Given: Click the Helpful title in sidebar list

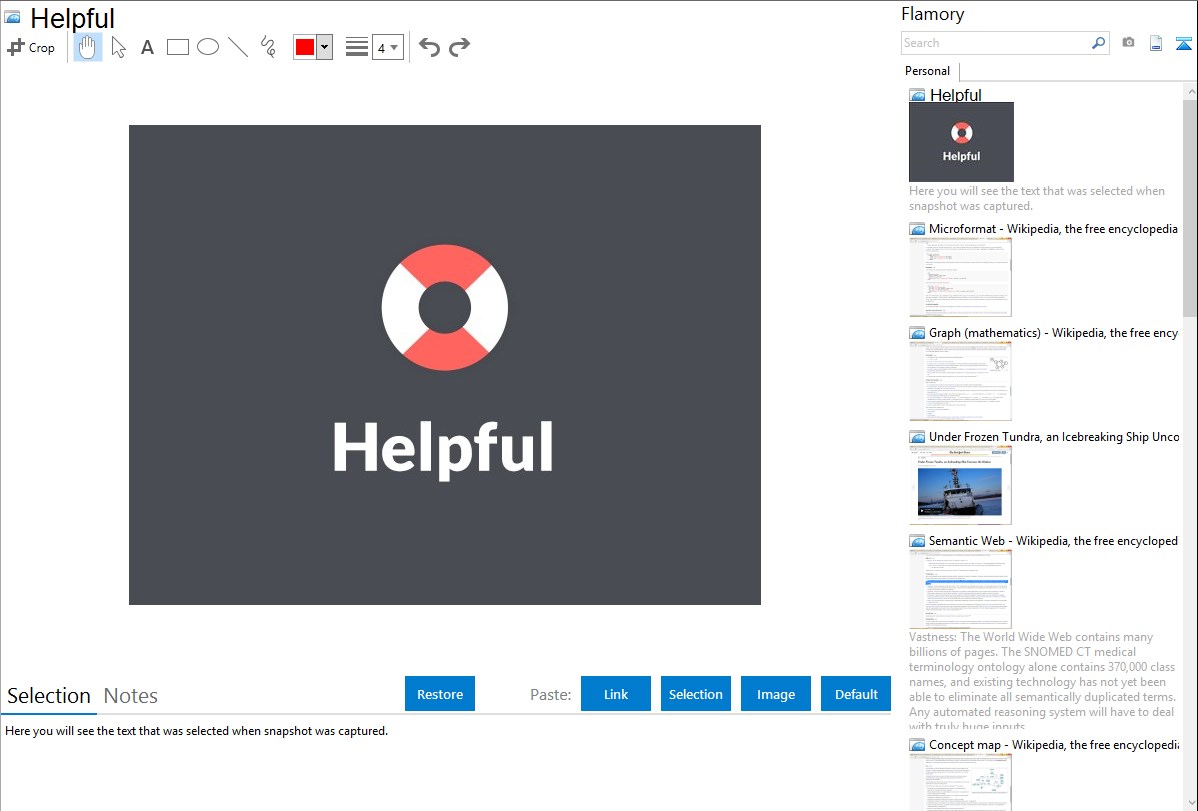Looking at the screenshot, I should pos(955,95).
